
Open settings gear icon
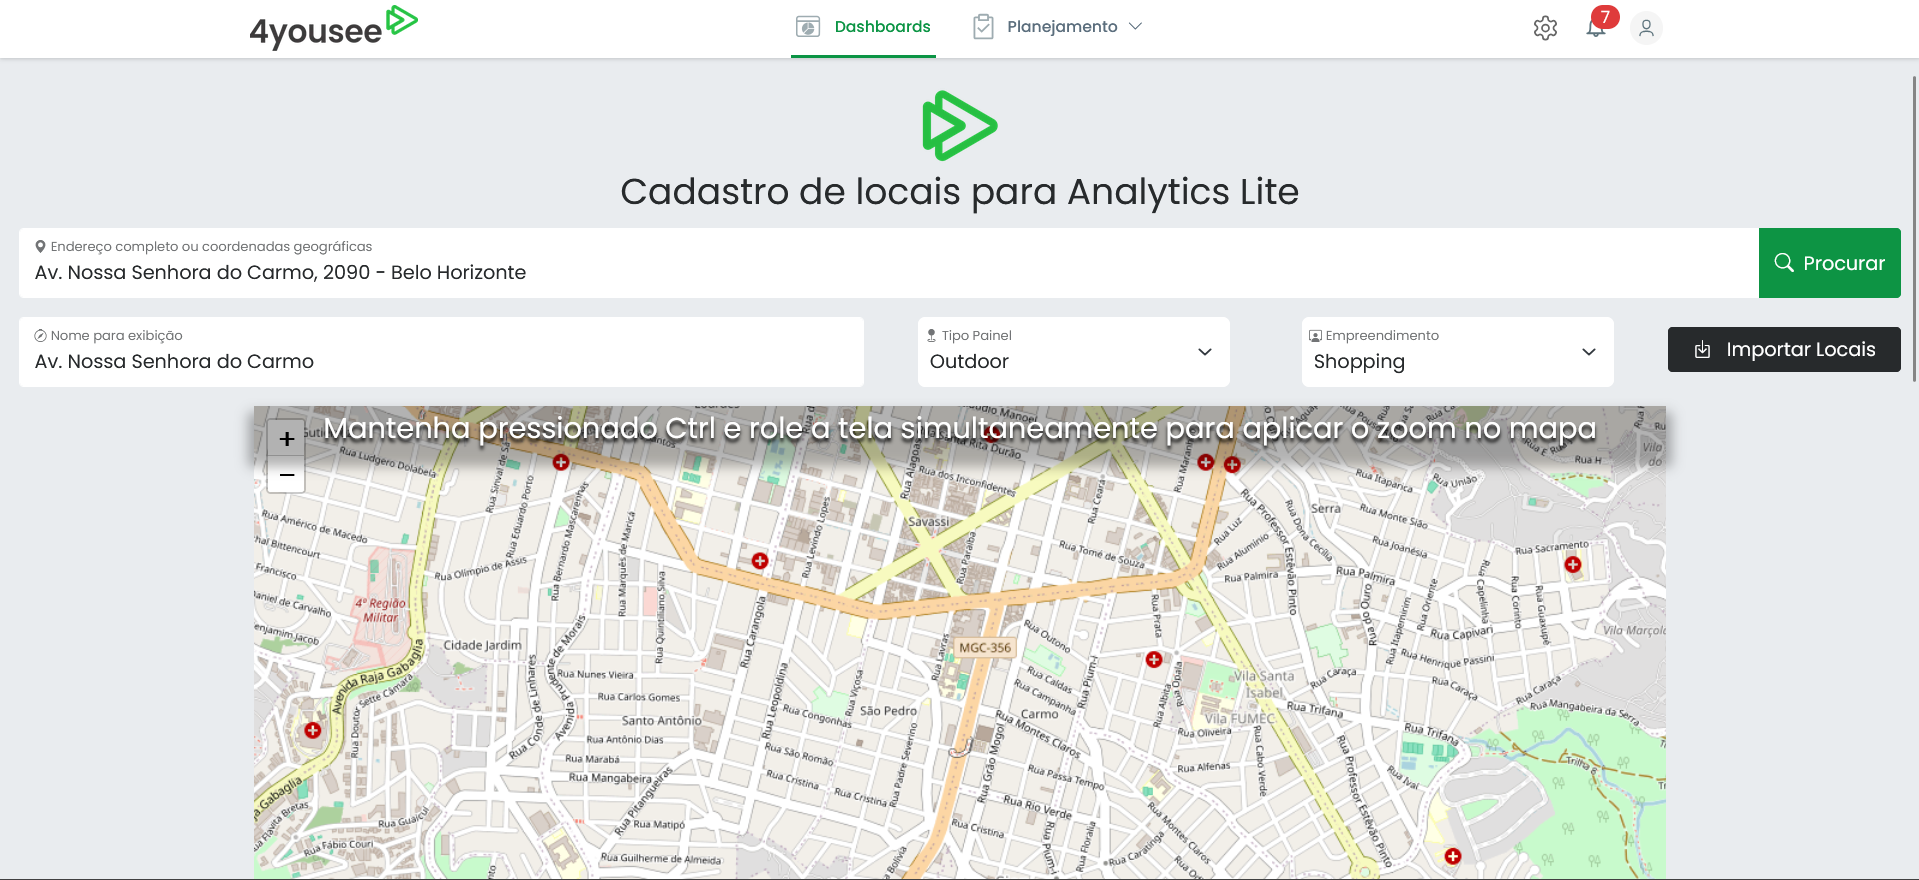coord(1545,28)
